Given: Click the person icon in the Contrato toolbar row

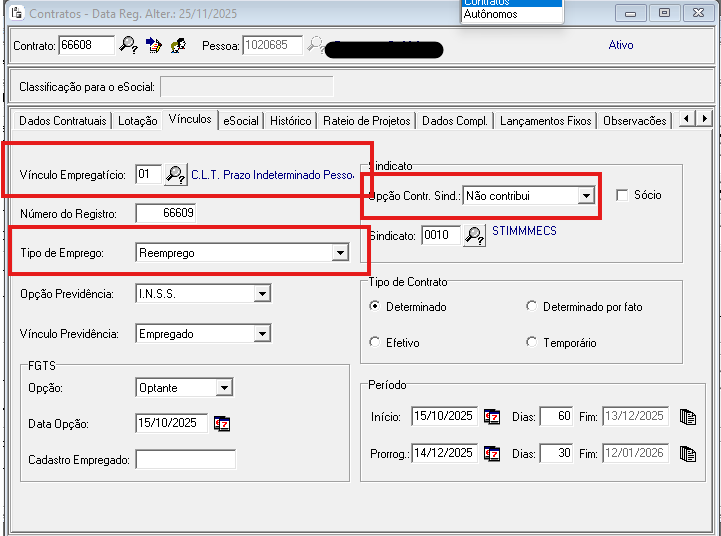Looking at the screenshot, I should point(178,45).
